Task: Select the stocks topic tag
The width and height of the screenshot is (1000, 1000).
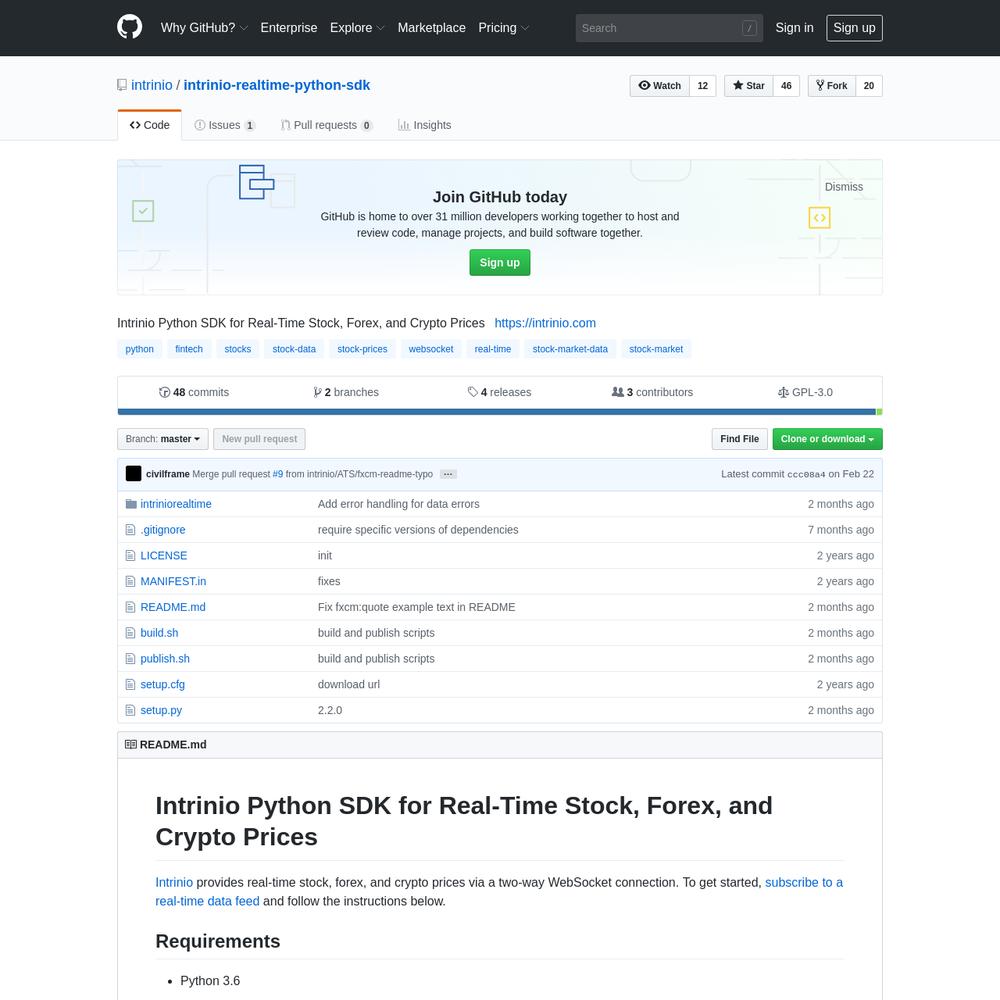Action: tap(238, 349)
